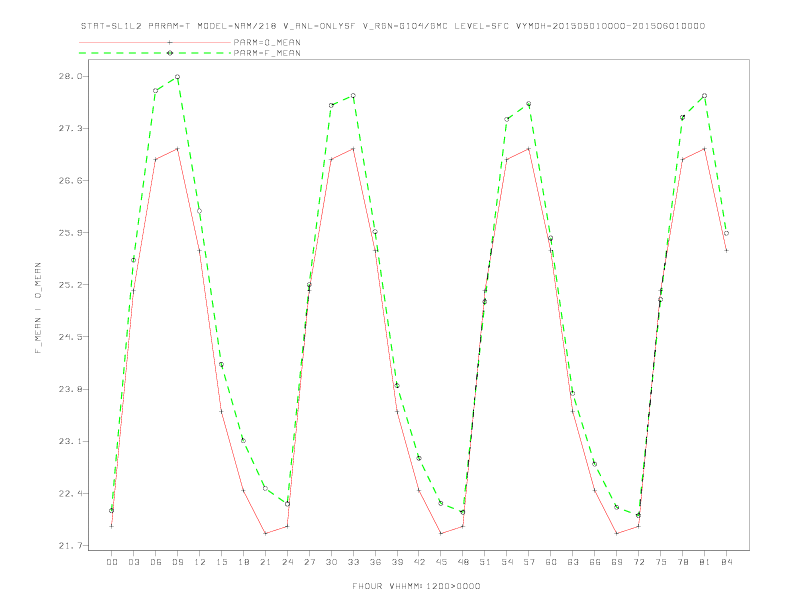The height and width of the screenshot is (612, 792).
Task: Click O_MEAN plus marker at hour 09
Action: pos(177,149)
